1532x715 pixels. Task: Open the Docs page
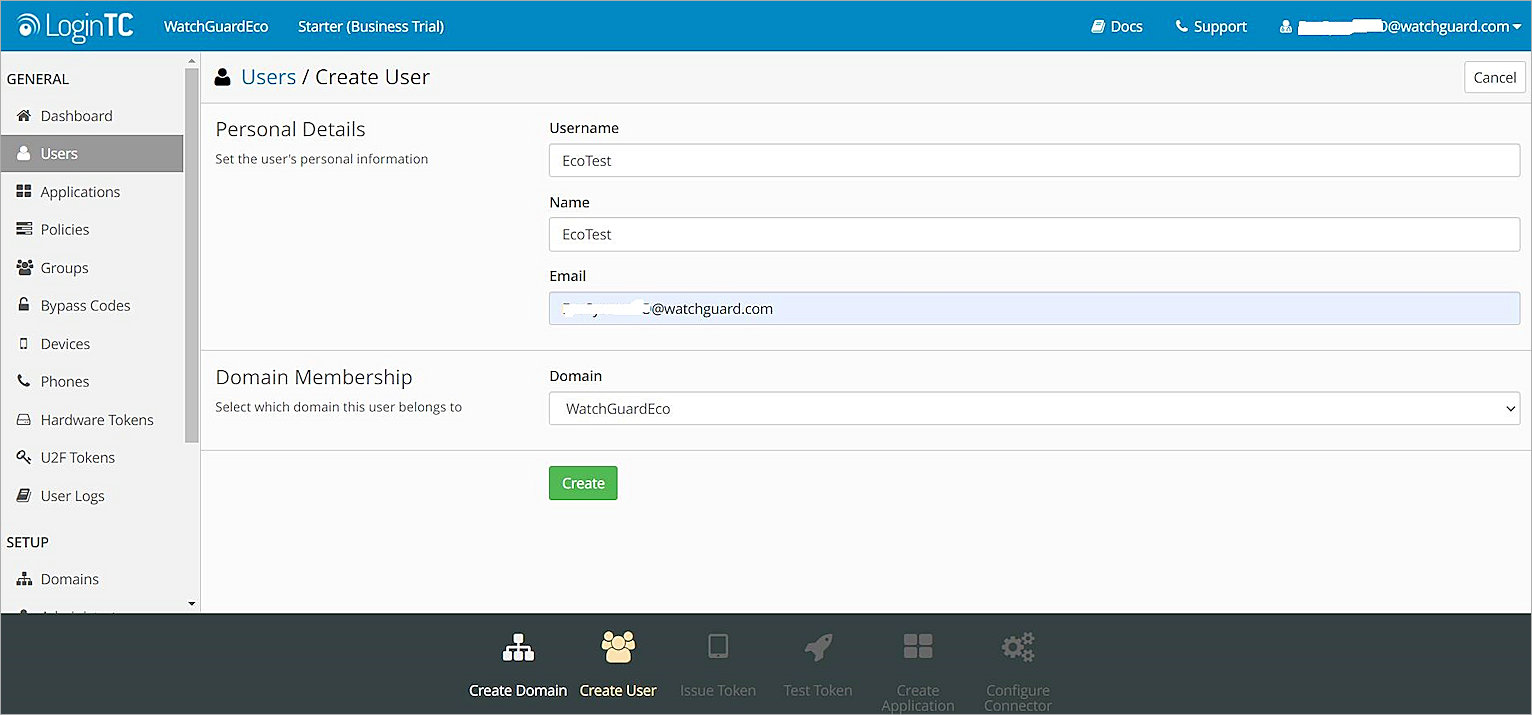click(1116, 26)
